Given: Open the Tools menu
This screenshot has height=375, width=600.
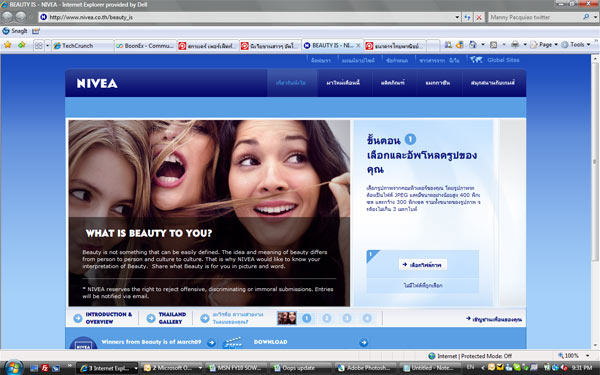Looking at the screenshot, I should [576, 45].
